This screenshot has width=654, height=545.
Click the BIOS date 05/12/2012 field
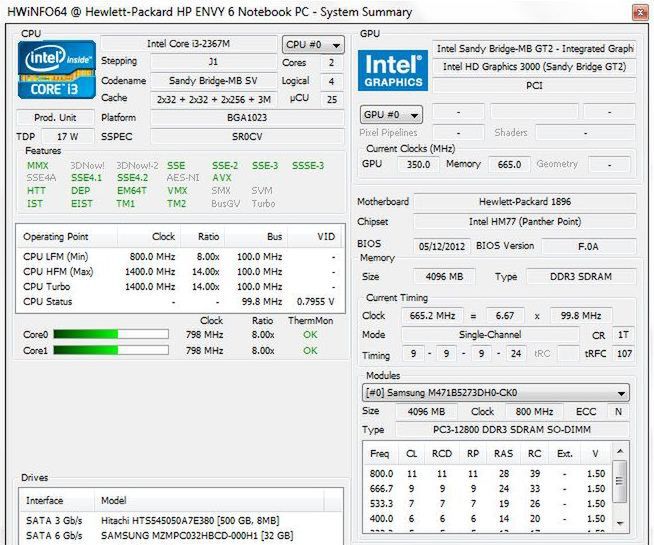click(x=442, y=246)
